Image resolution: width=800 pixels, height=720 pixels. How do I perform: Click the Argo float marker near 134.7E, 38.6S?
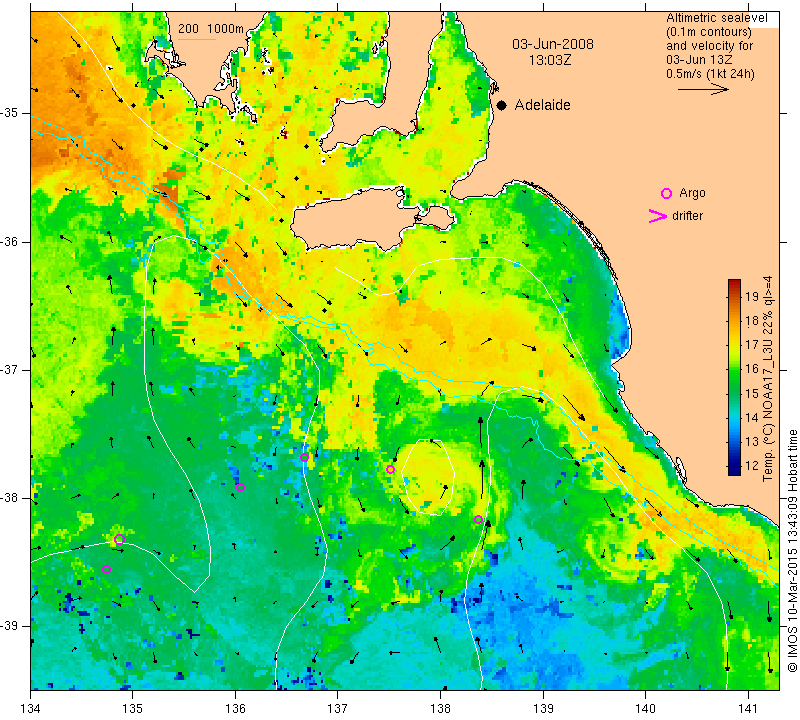point(106,569)
